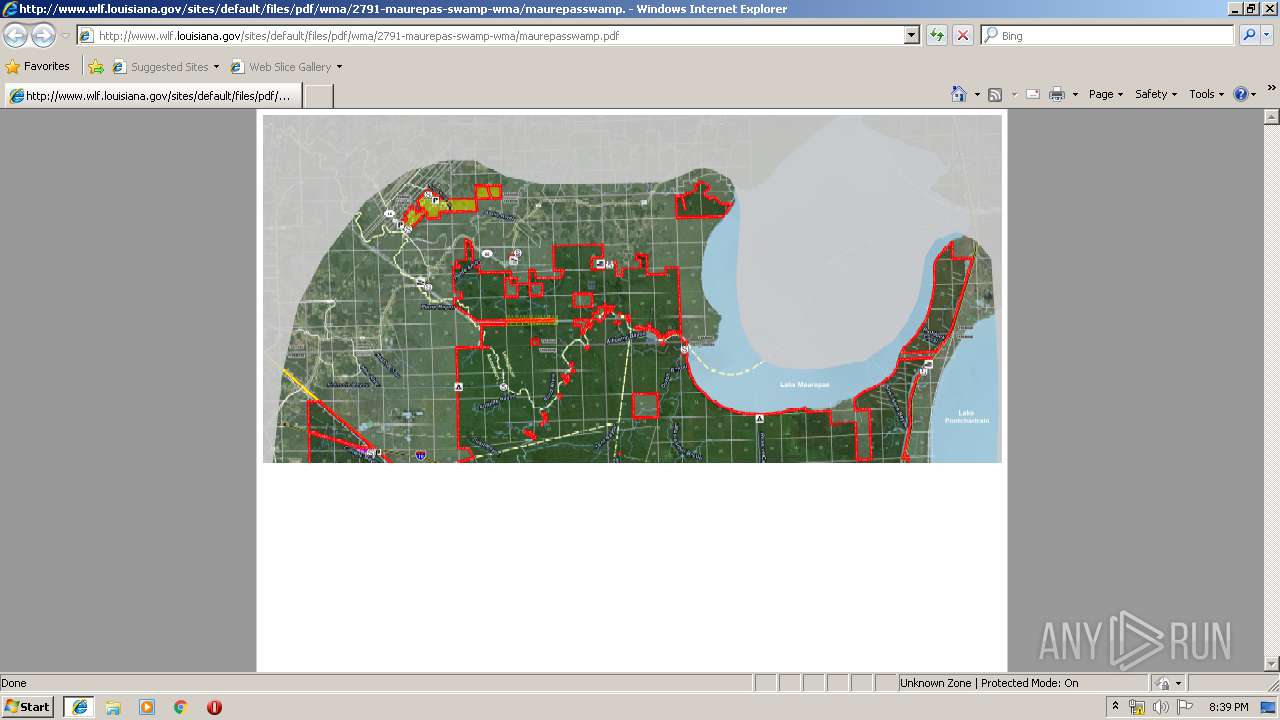Expand the address bar history dropdown
This screenshot has width=1280, height=720.
(911, 35)
